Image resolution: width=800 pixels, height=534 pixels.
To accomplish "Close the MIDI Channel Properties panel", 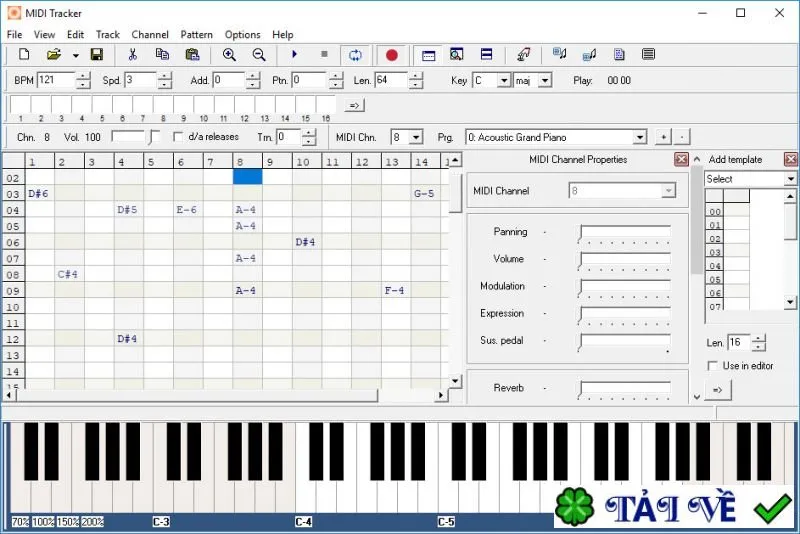I will [x=681, y=160].
